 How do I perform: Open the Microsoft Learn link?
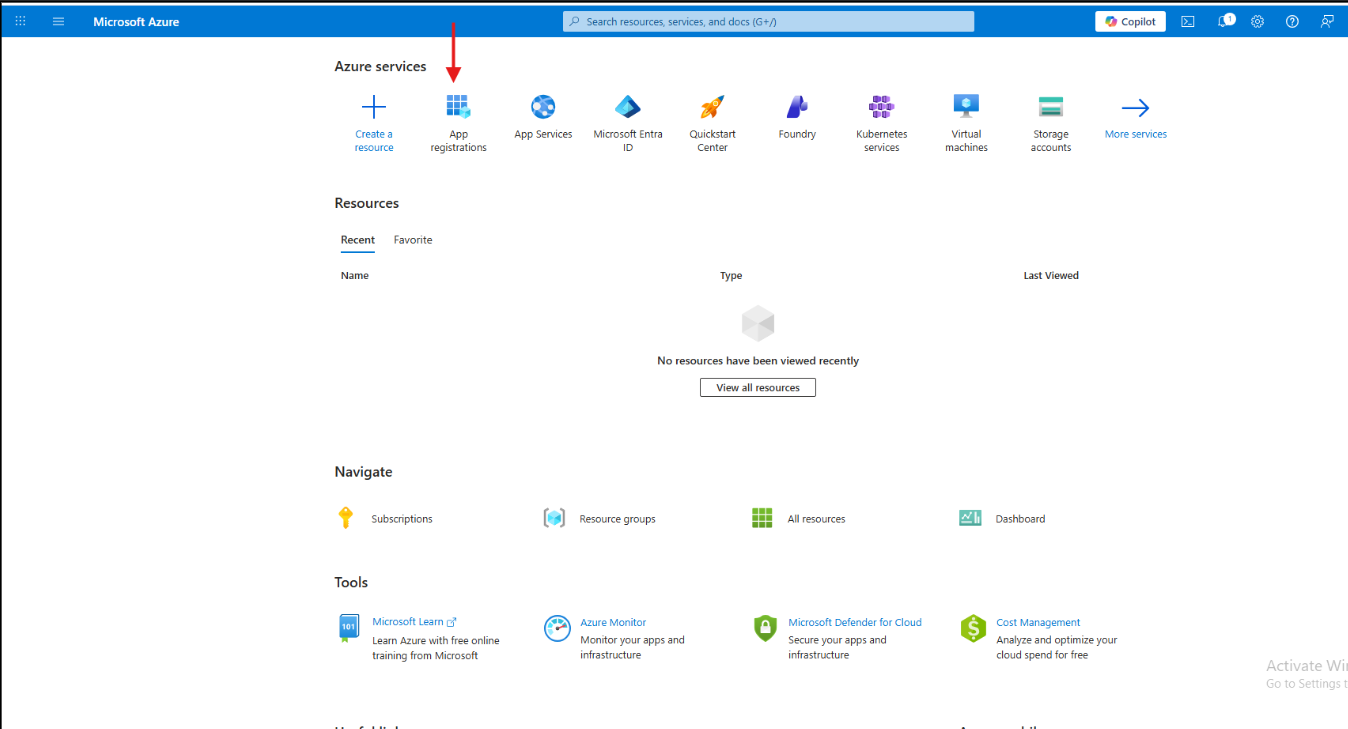pyautogui.click(x=414, y=622)
